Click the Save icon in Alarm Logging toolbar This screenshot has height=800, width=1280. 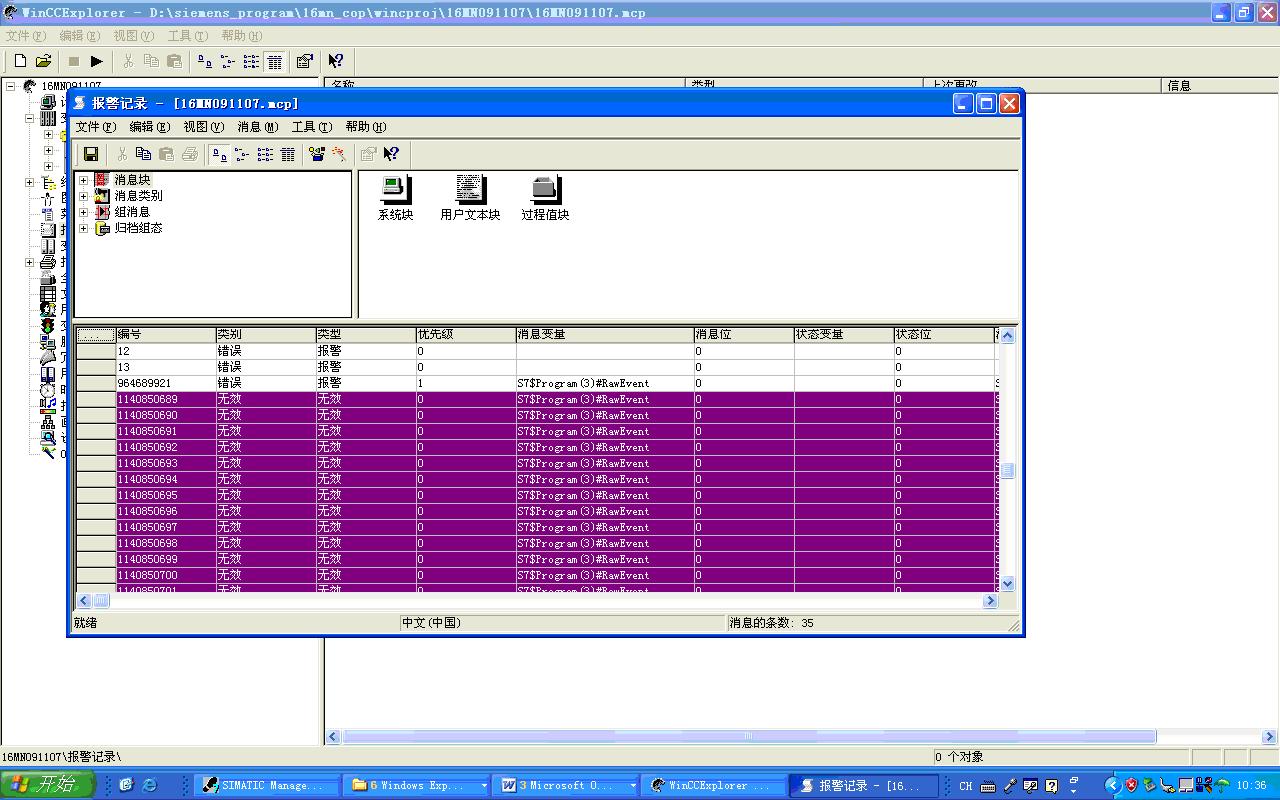[90, 154]
